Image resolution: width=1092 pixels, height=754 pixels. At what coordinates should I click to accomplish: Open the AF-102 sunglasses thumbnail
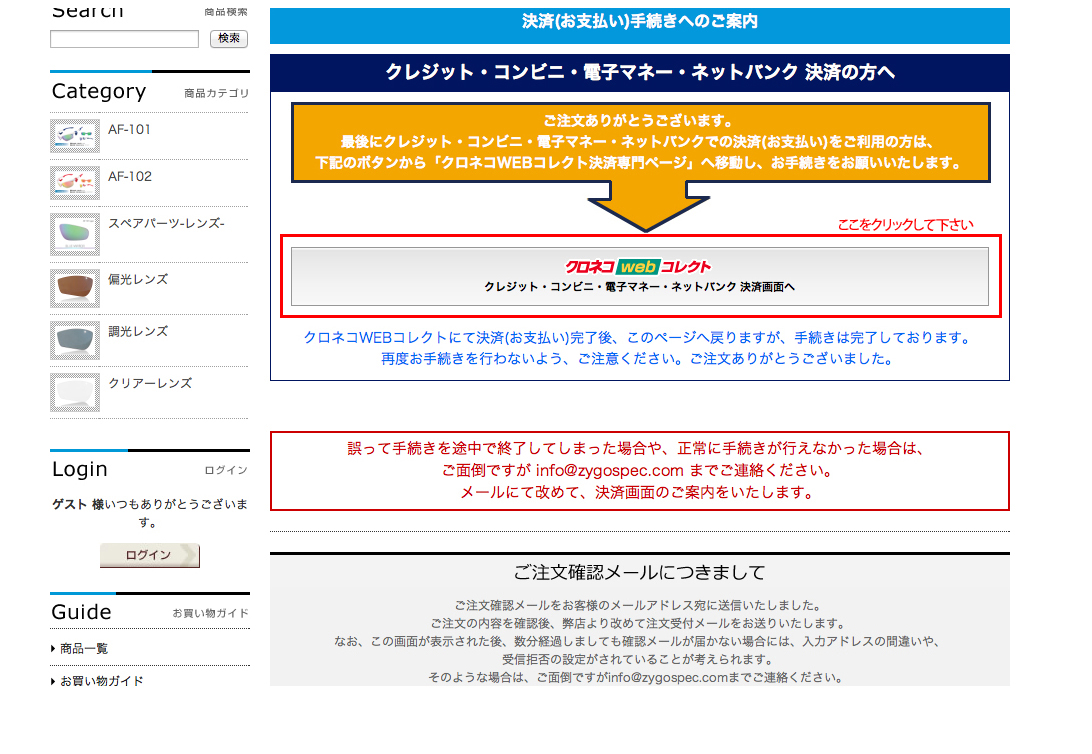pyautogui.click(x=75, y=182)
